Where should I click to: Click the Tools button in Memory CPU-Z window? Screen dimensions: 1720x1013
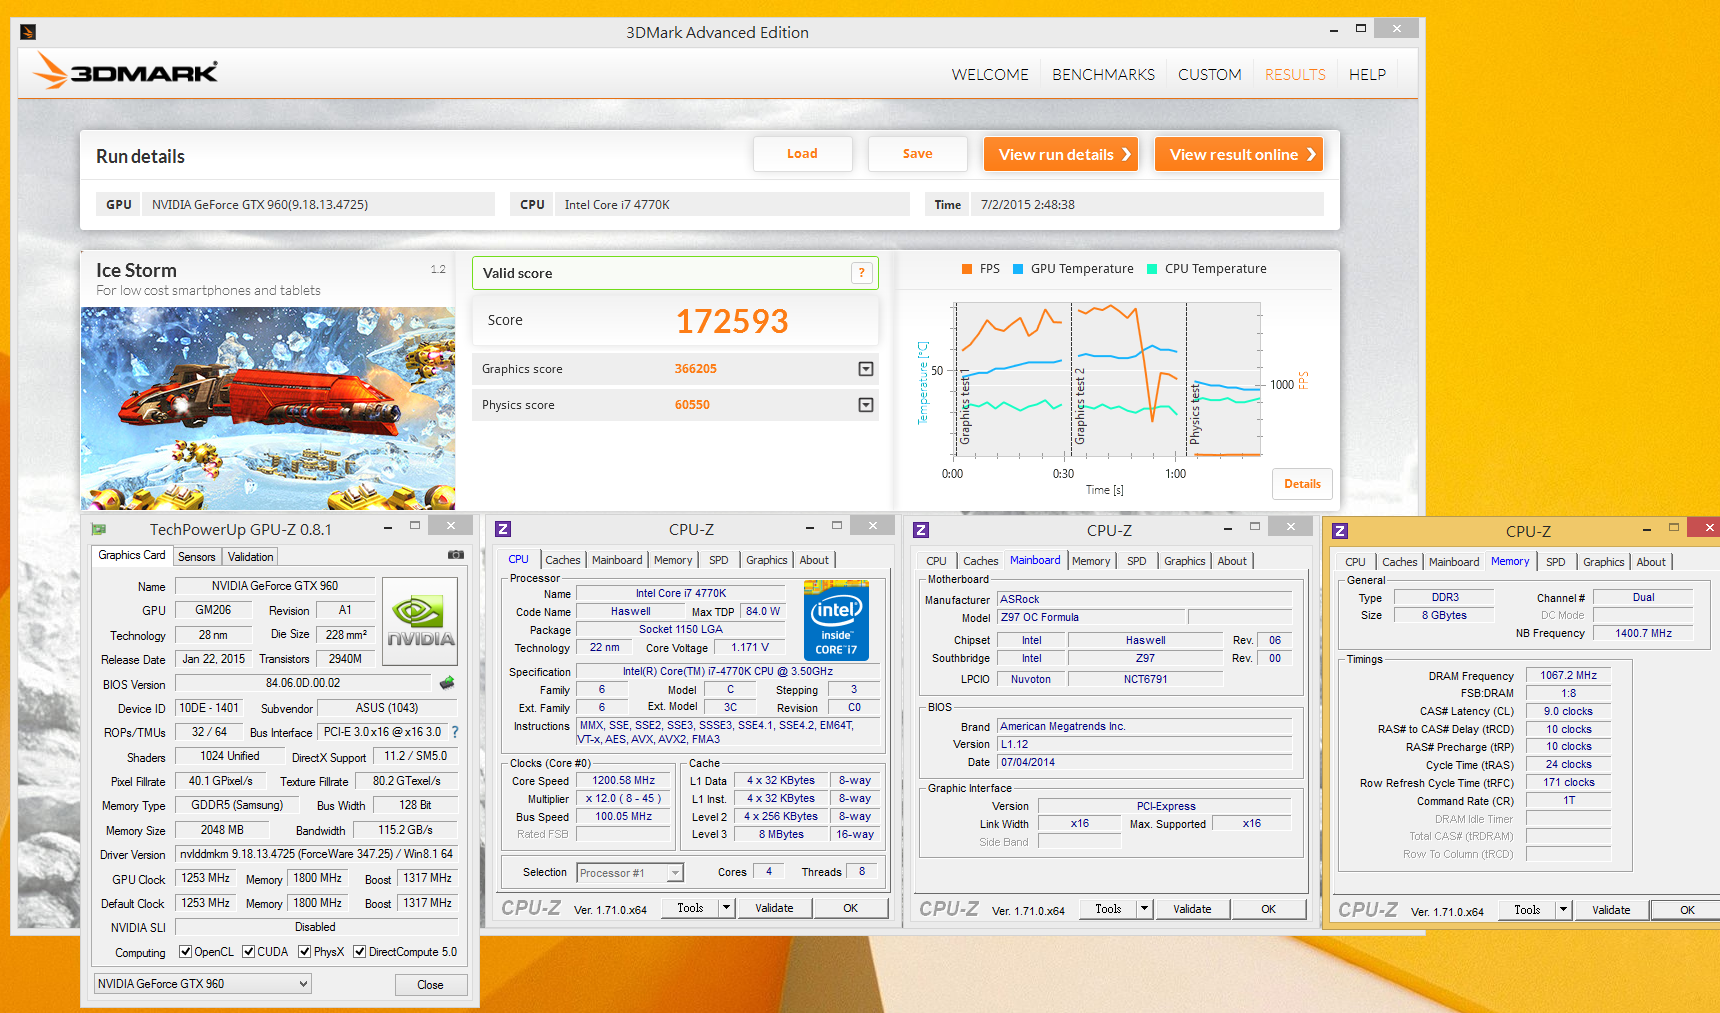tap(1527, 910)
